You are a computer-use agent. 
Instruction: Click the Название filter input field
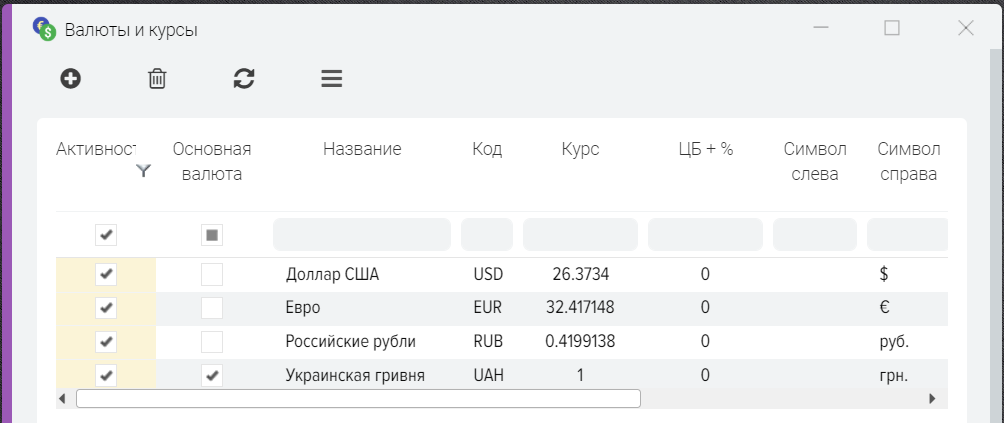click(362, 235)
